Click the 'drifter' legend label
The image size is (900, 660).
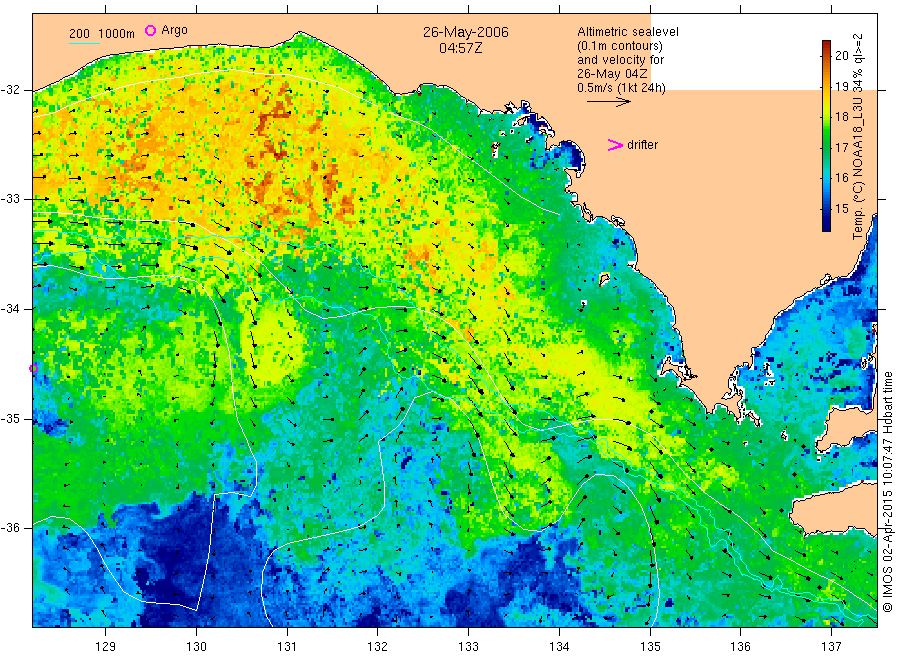642,145
